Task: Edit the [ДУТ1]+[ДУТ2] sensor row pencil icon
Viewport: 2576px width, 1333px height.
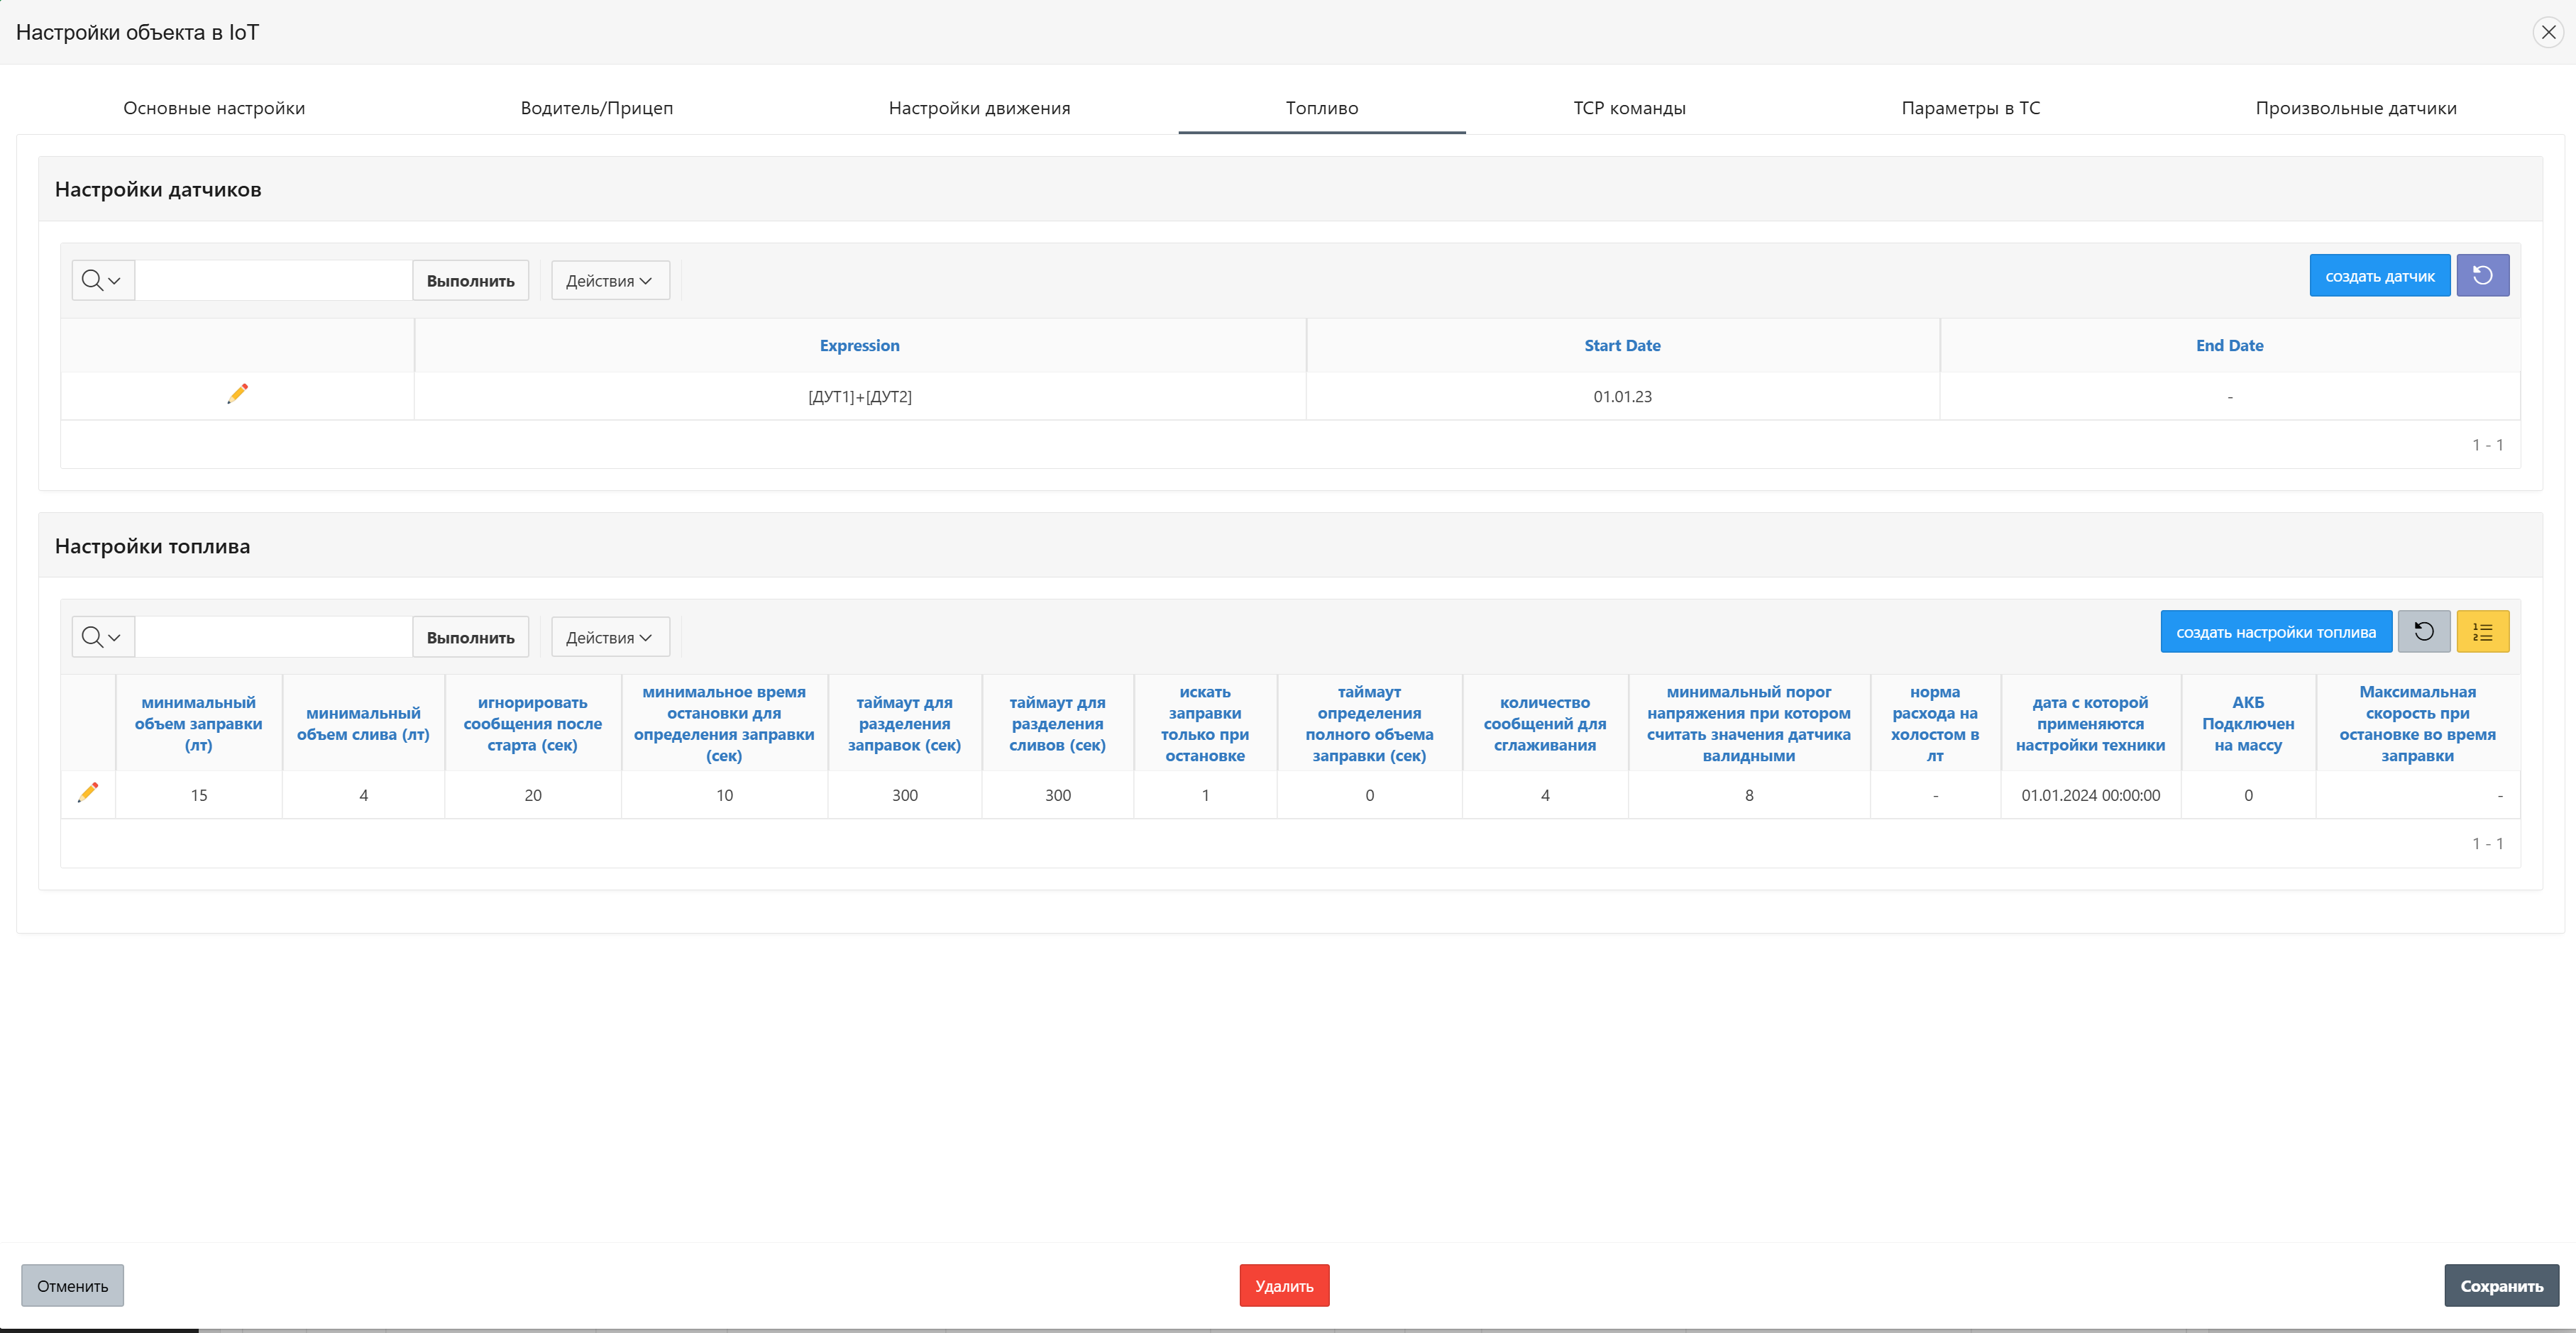Action: coord(237,395)
